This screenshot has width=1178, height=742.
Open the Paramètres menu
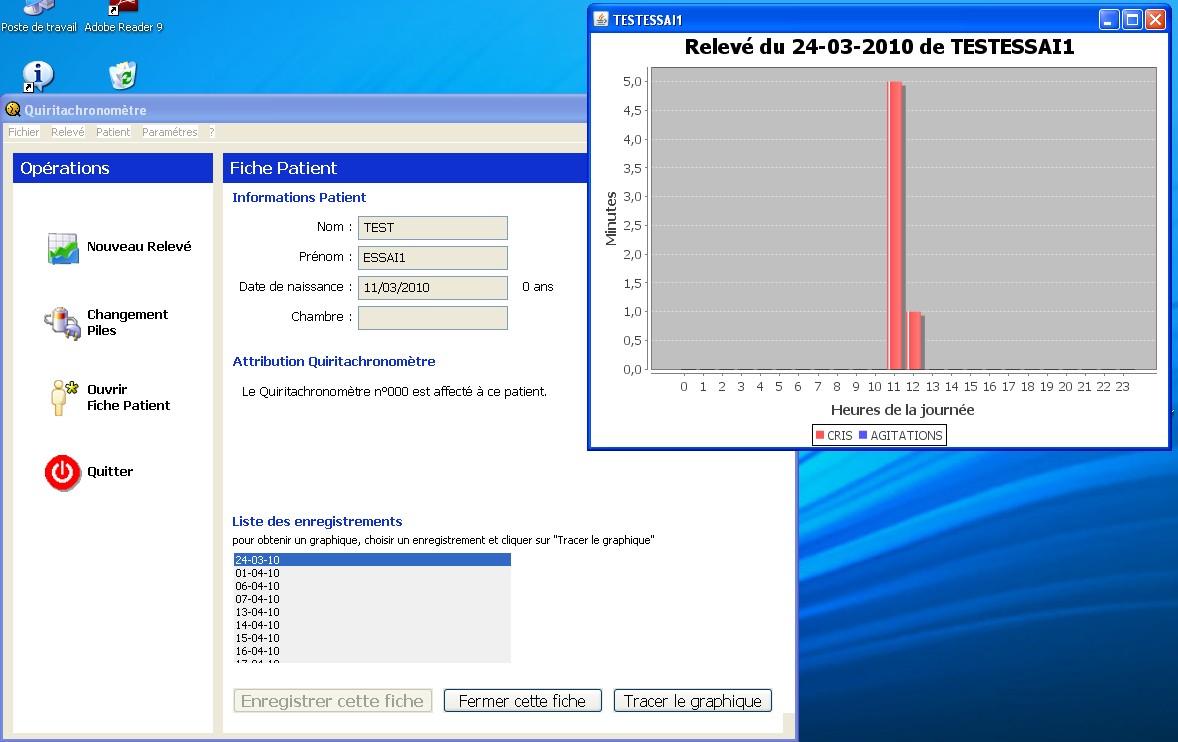[x=169, y=132]
